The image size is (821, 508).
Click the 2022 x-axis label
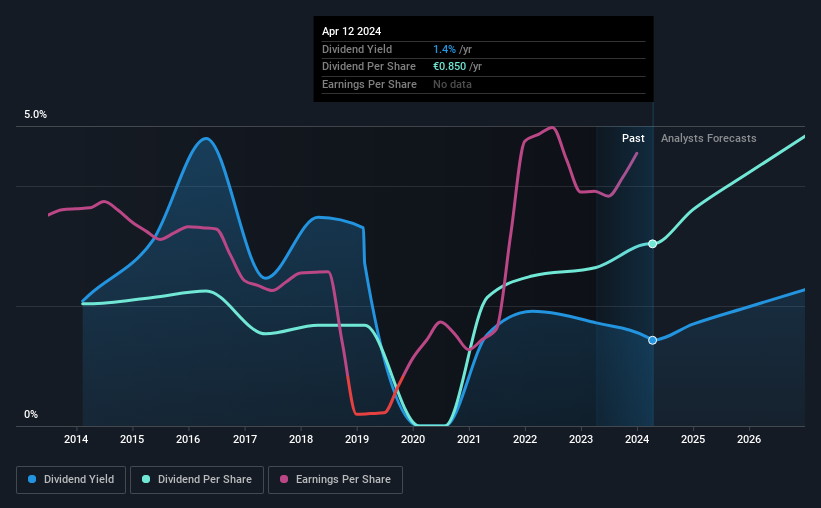[x=525, y=439]
